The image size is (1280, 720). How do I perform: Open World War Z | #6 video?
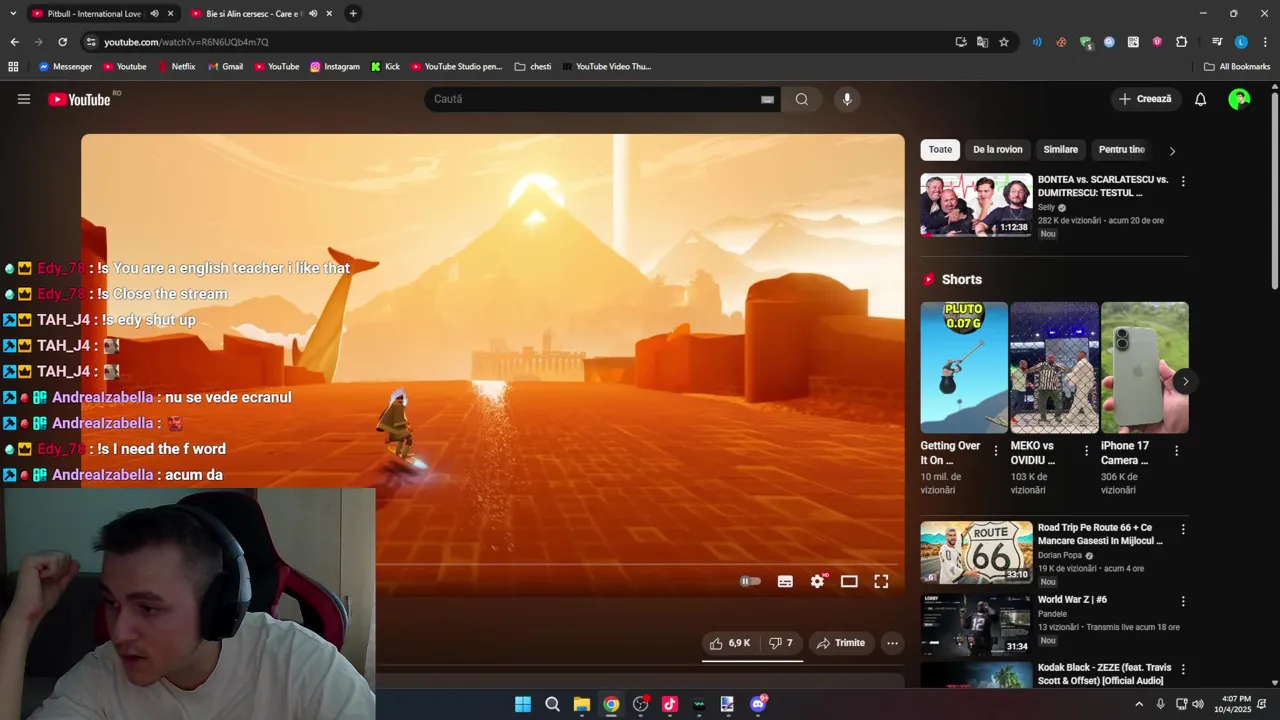(x=977, y=624)
